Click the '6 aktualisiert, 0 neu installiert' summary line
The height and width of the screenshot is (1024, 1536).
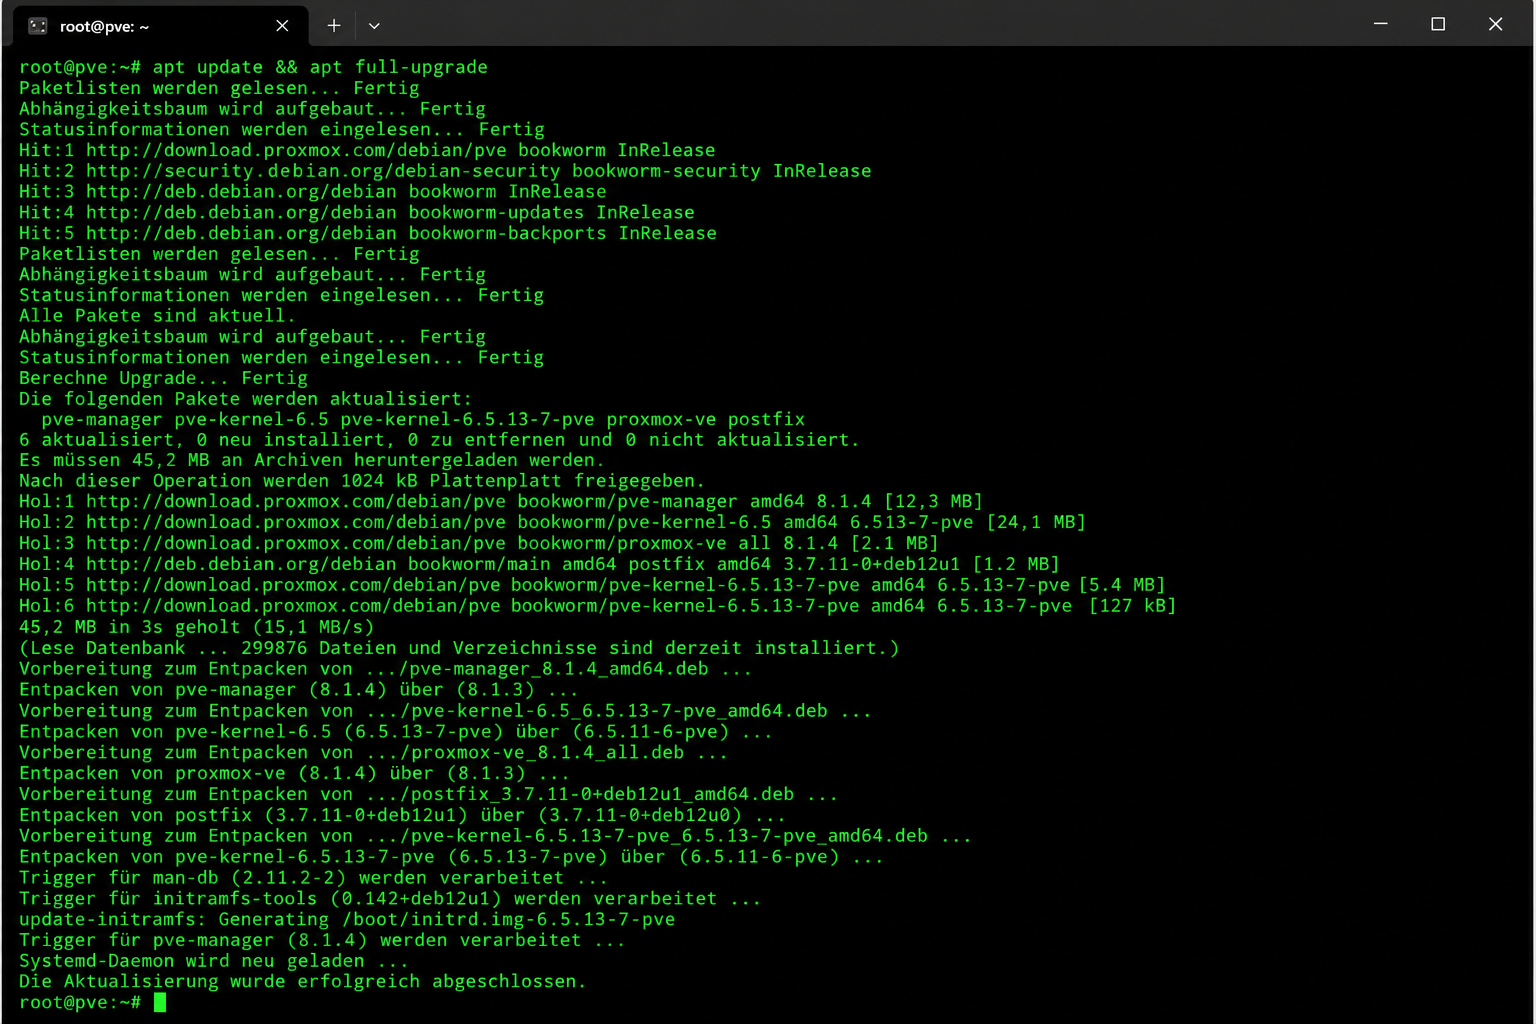point(439,440)
